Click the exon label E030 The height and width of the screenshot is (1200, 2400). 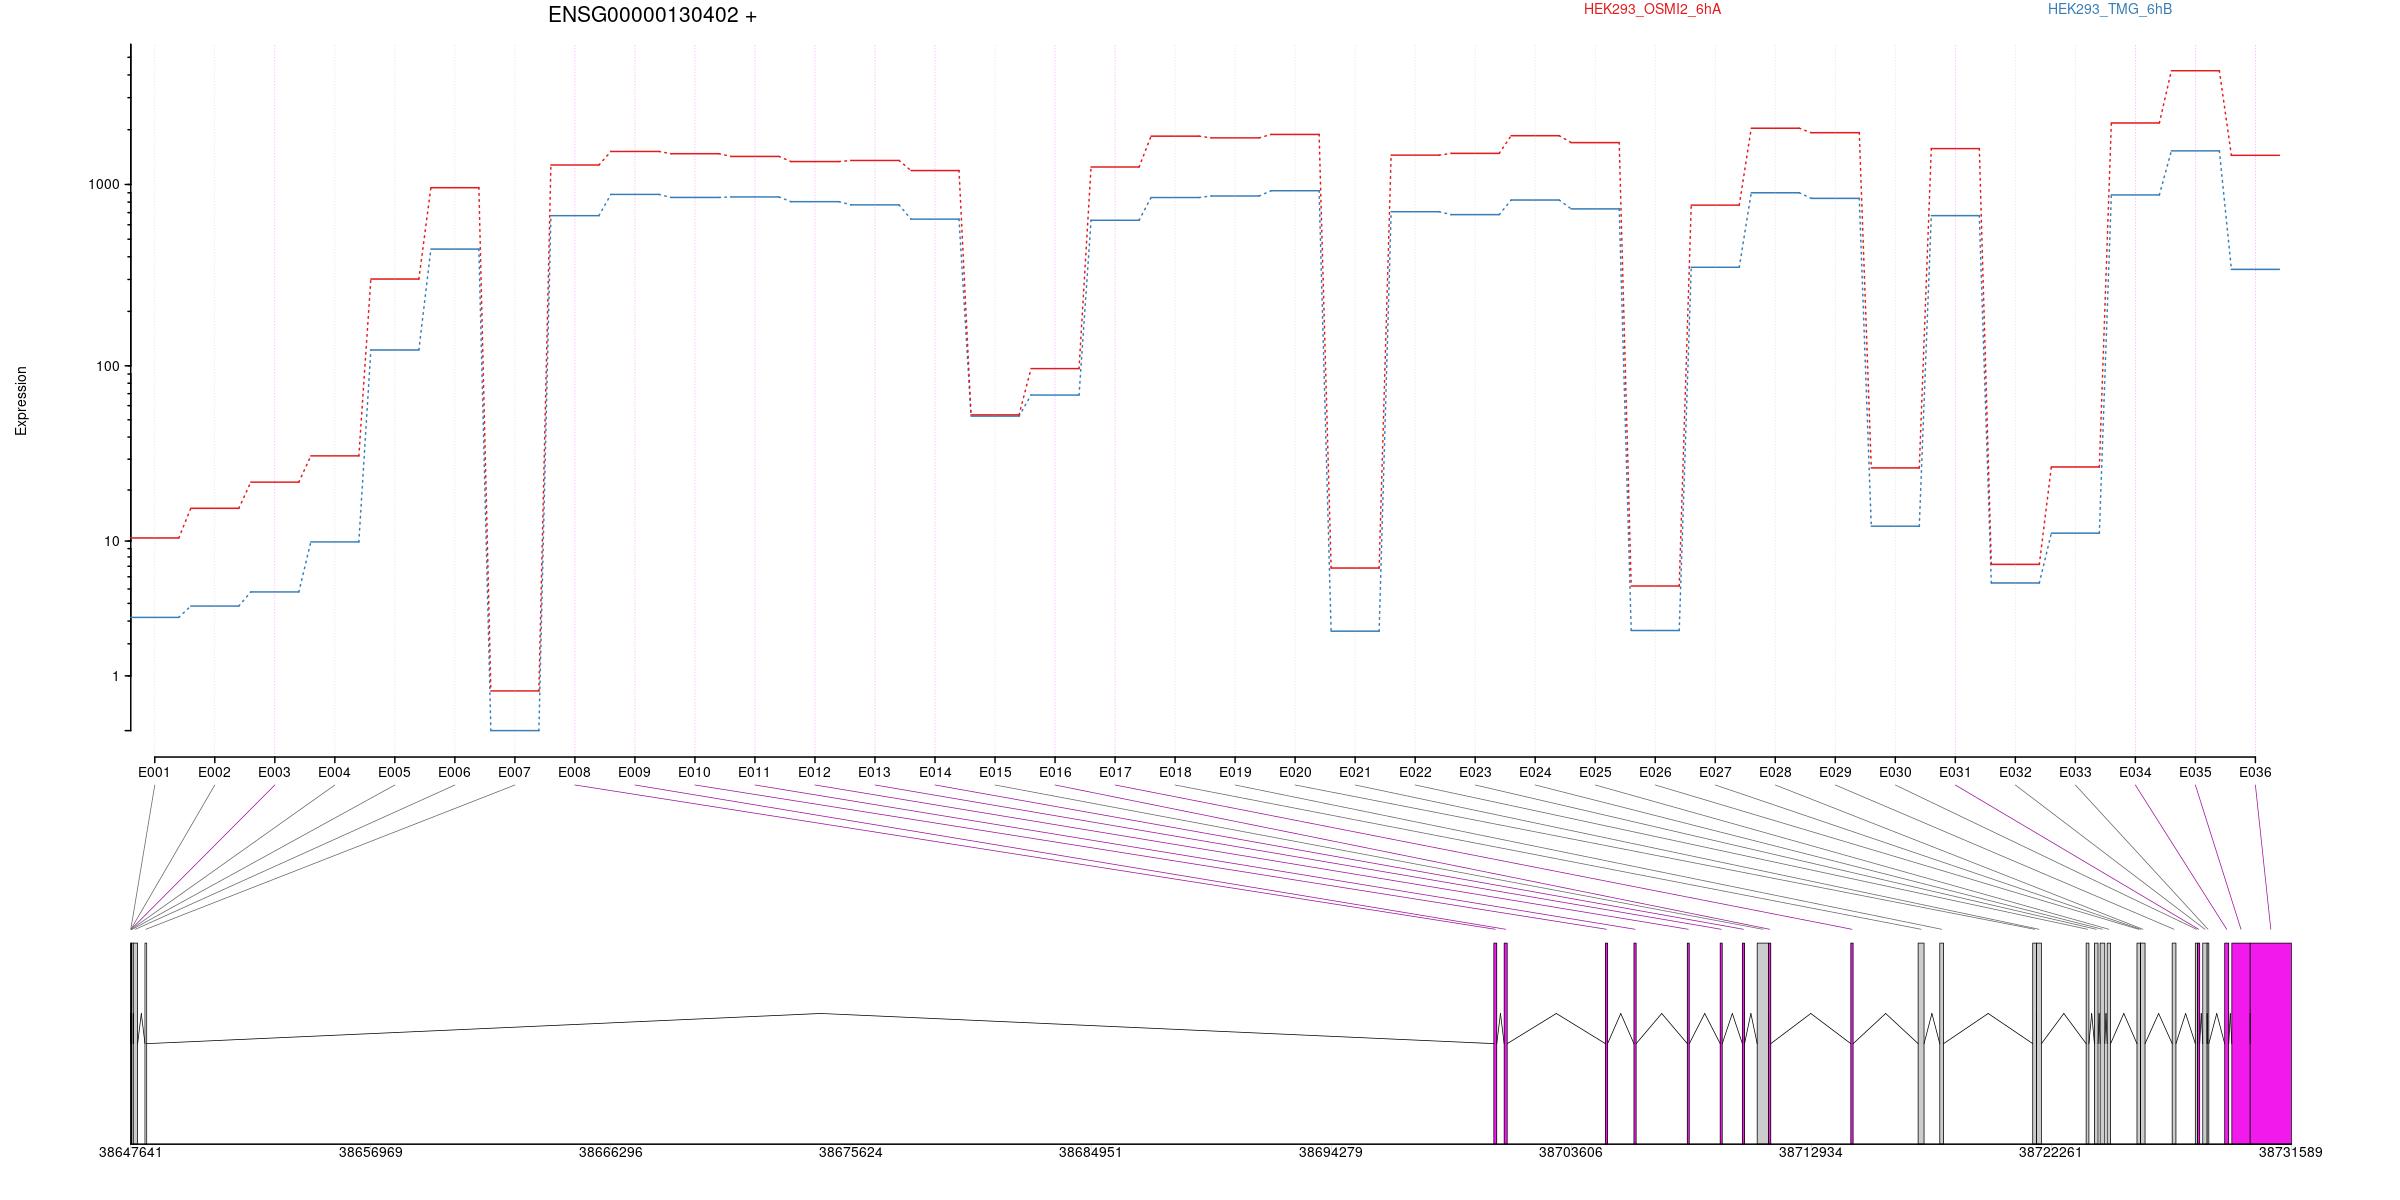[1895, 772]
